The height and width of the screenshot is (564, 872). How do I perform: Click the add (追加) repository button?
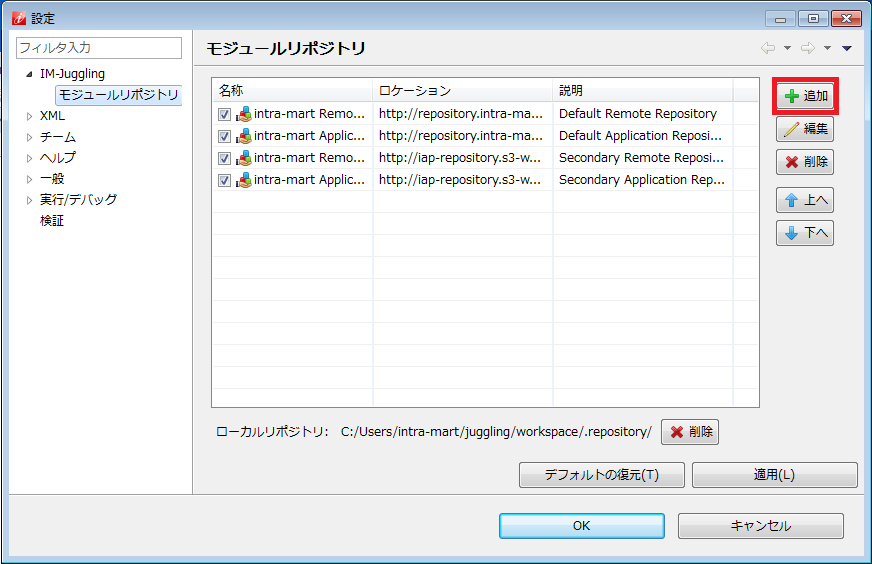(805, 96)
